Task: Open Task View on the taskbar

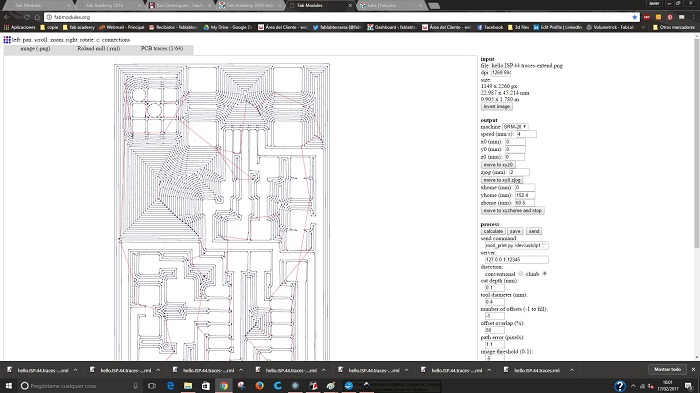Action: tap(152, 385)
